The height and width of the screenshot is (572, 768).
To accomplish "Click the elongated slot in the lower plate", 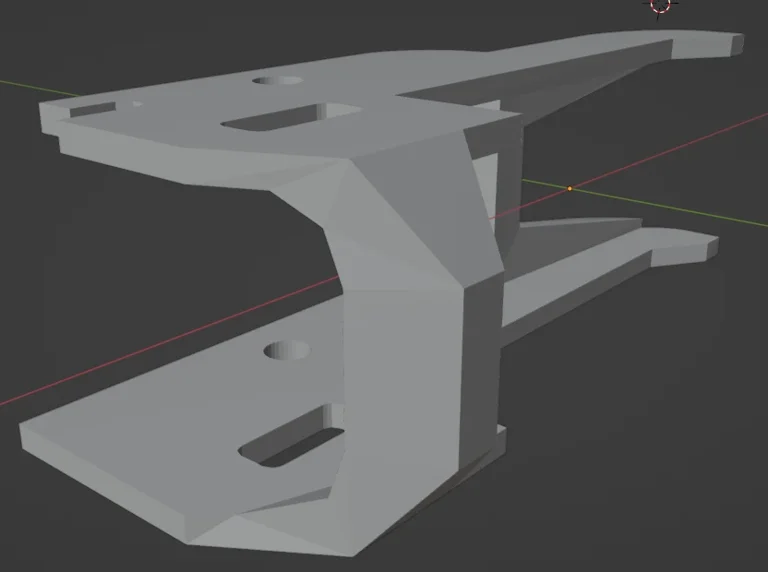I will tap(291, 436).
